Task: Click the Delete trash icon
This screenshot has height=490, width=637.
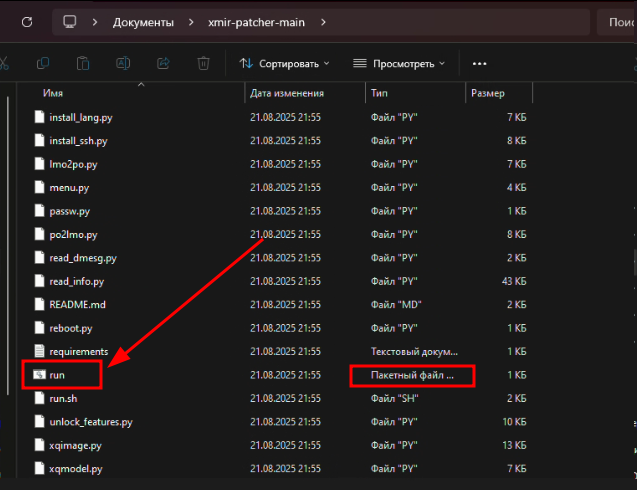Action: pos(203,63)
